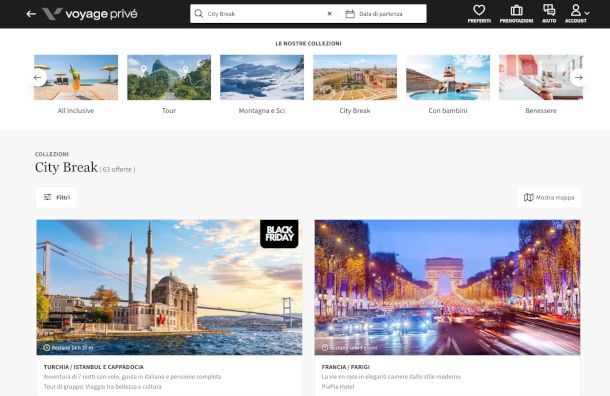
Task: Go back using the header arrow
Action: 31,14
